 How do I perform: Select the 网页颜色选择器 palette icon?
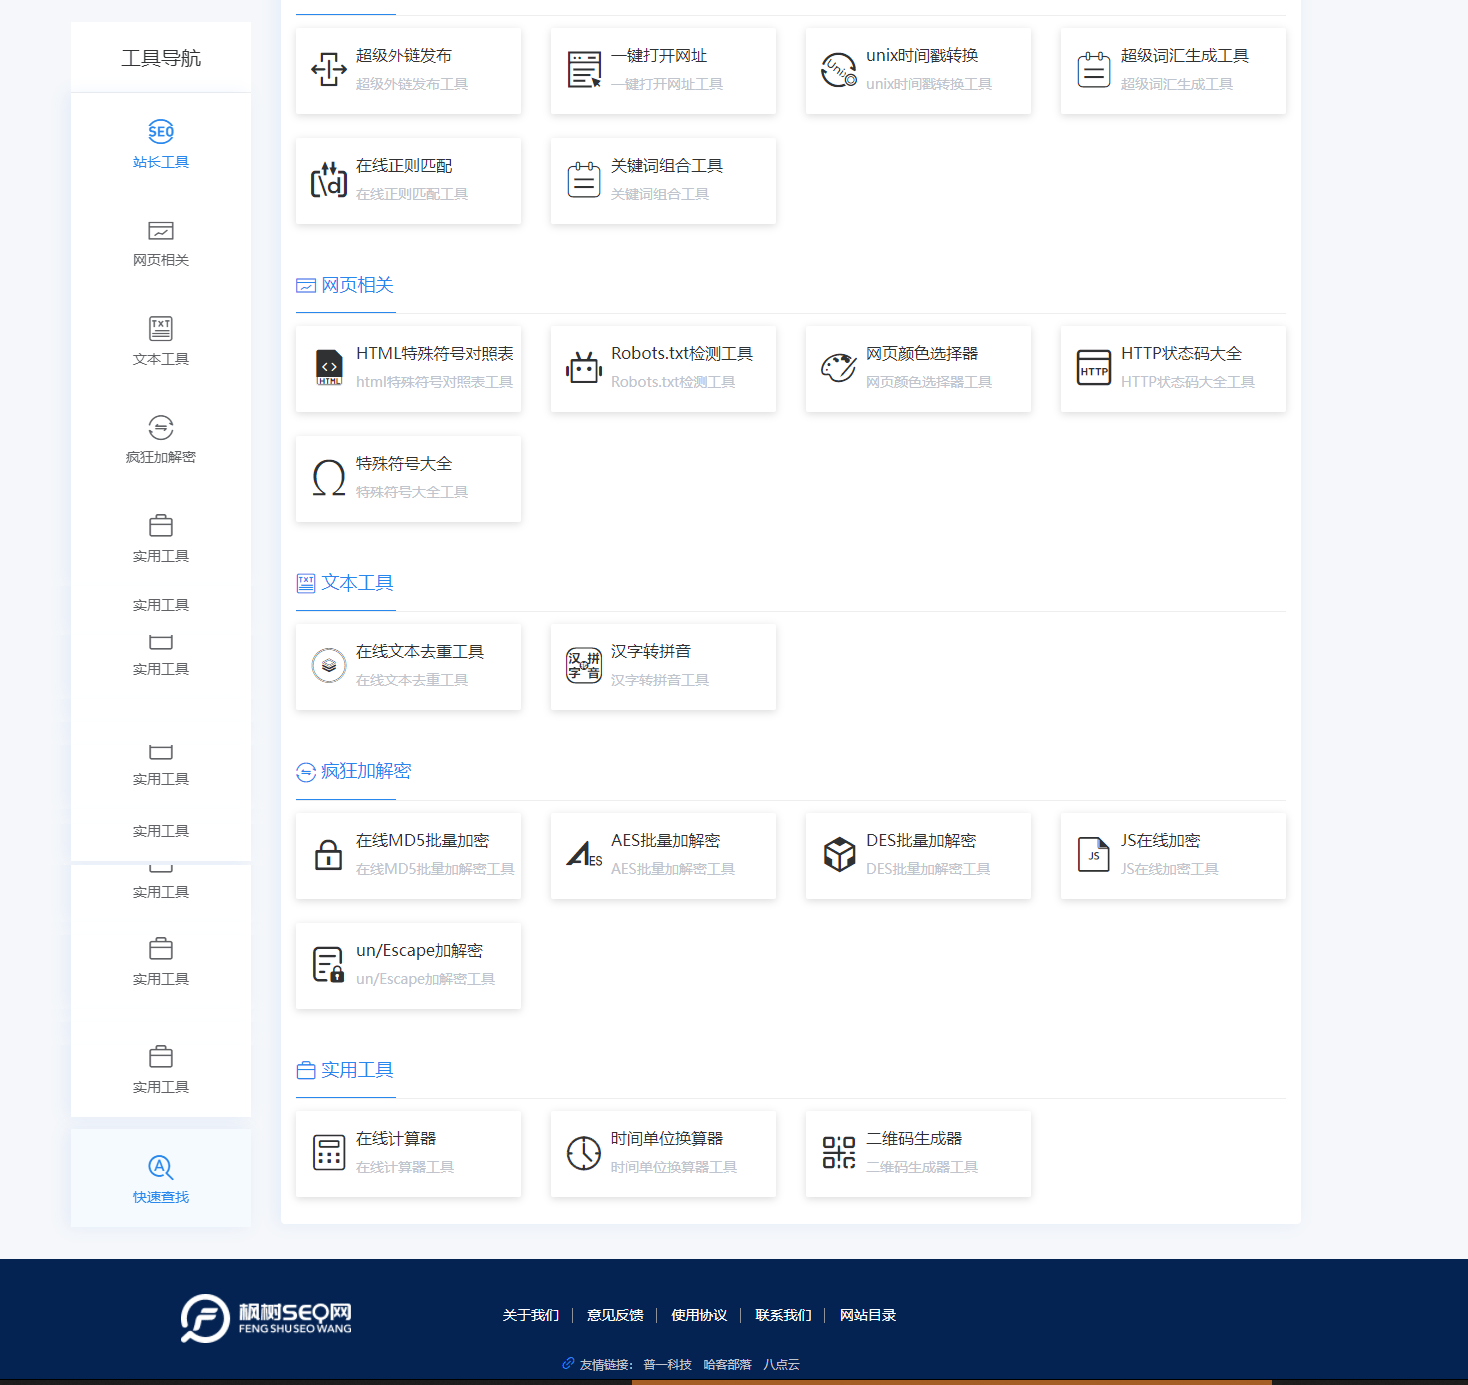point(839,368)
